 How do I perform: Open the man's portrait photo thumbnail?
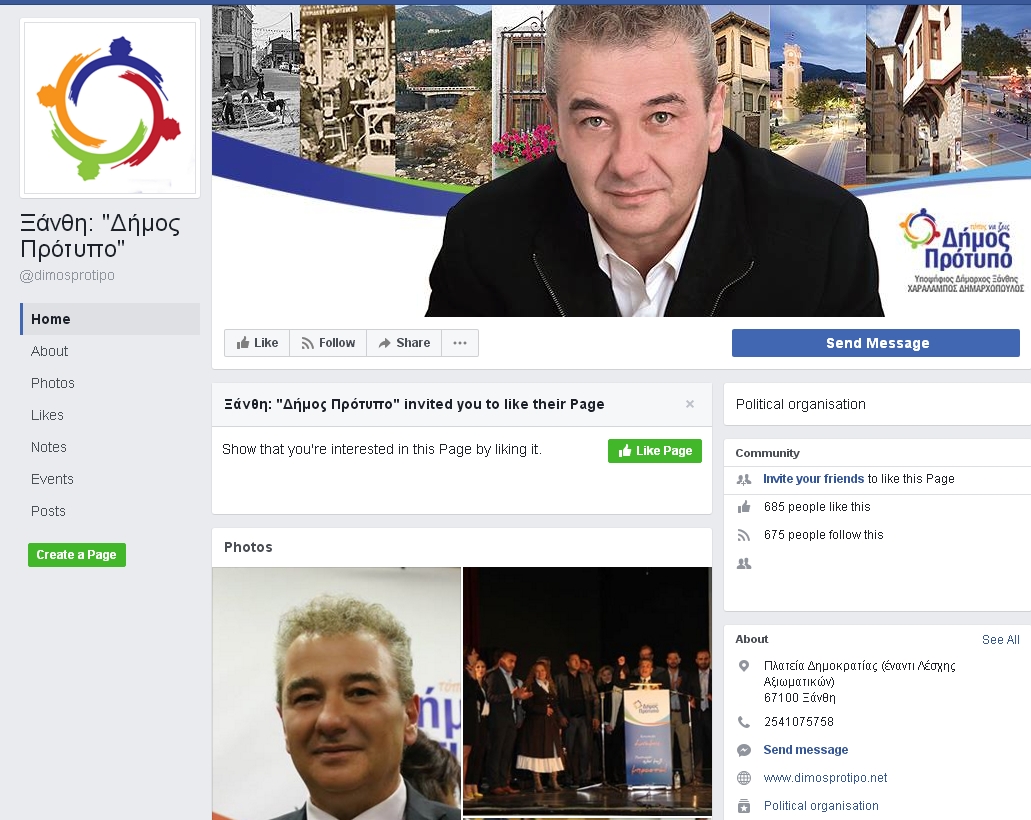pos(337,693)
